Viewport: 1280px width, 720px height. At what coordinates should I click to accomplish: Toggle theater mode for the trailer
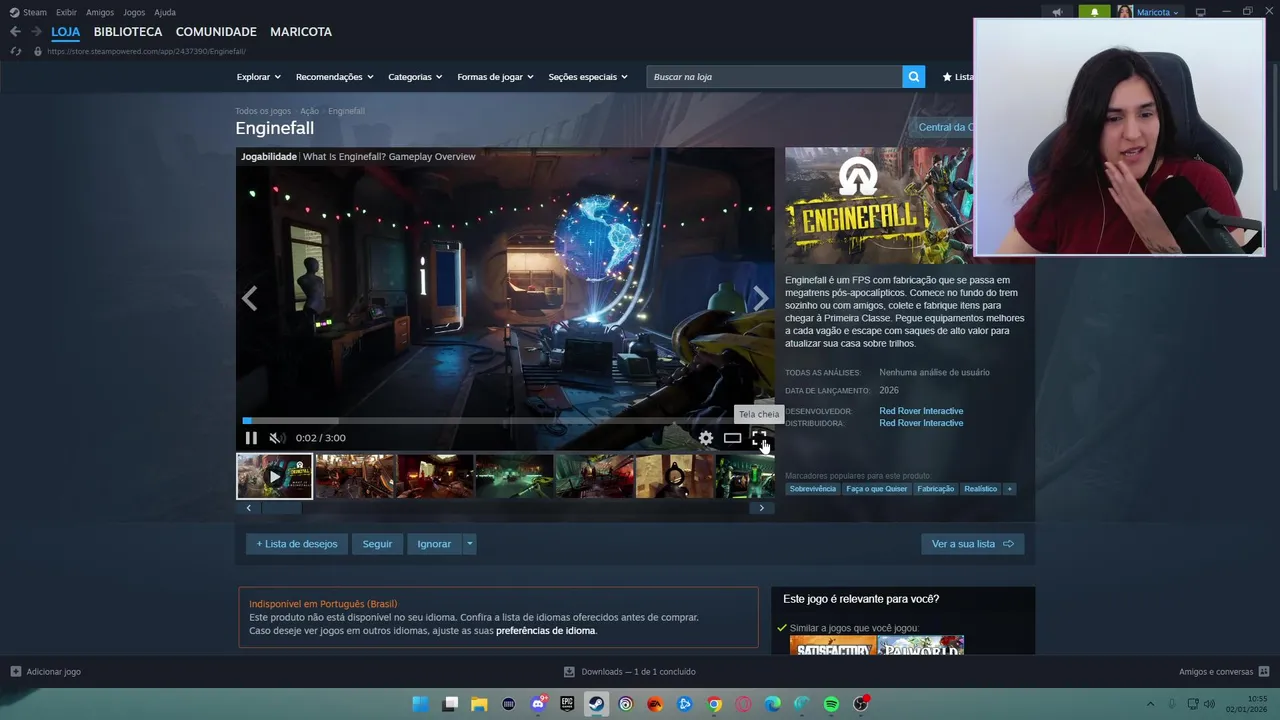(733, 438)
